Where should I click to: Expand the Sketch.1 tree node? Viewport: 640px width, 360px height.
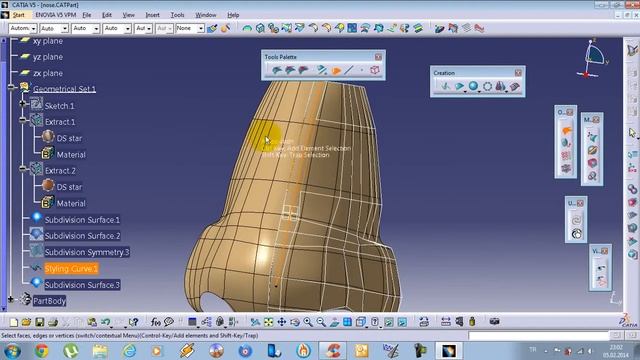pos(23,104)
